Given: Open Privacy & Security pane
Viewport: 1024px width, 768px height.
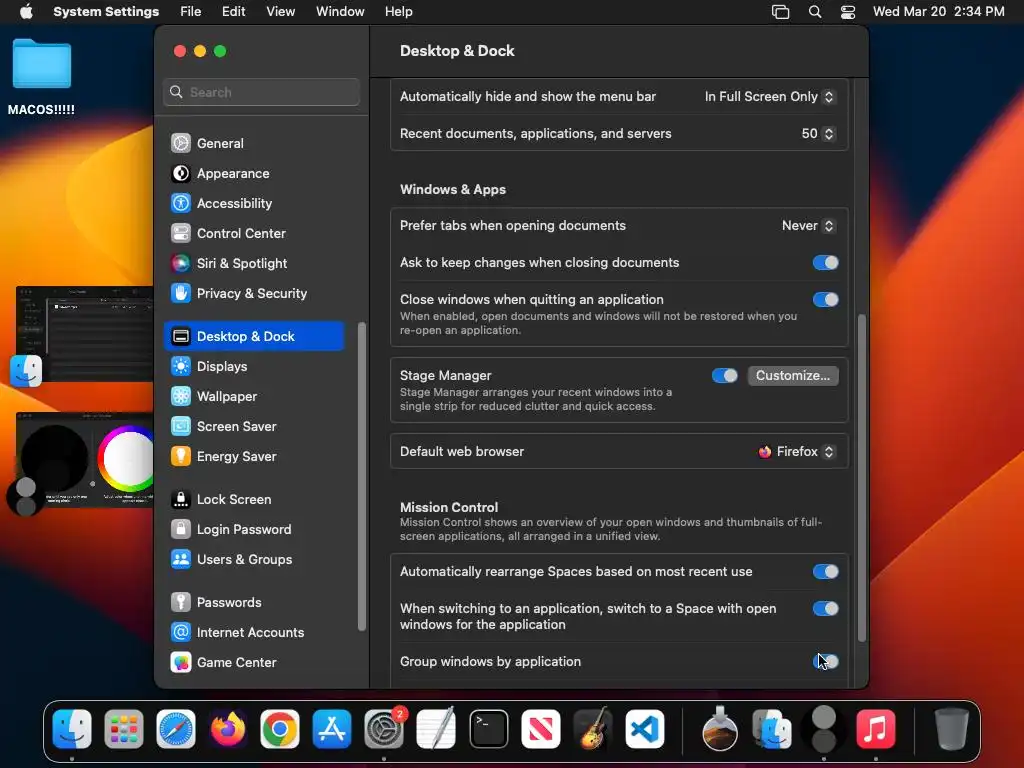Looking at the screenshot, I should 253,293.
